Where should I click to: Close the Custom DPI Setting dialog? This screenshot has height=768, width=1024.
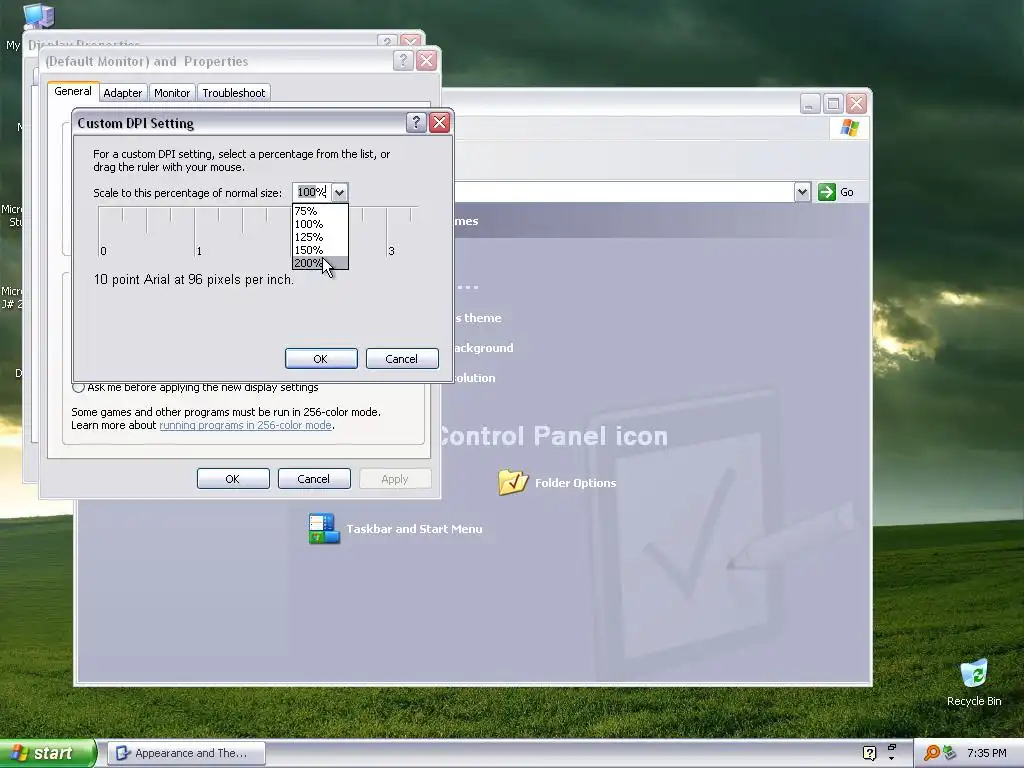[x=440, y=123]
